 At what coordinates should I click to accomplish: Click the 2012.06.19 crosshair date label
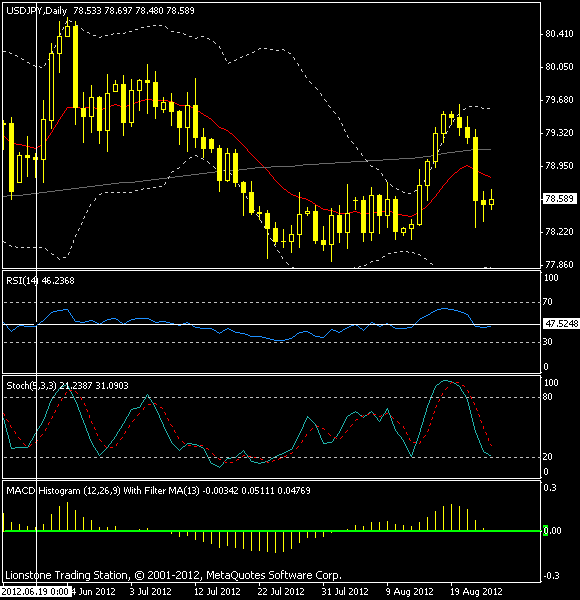[34, 592]
